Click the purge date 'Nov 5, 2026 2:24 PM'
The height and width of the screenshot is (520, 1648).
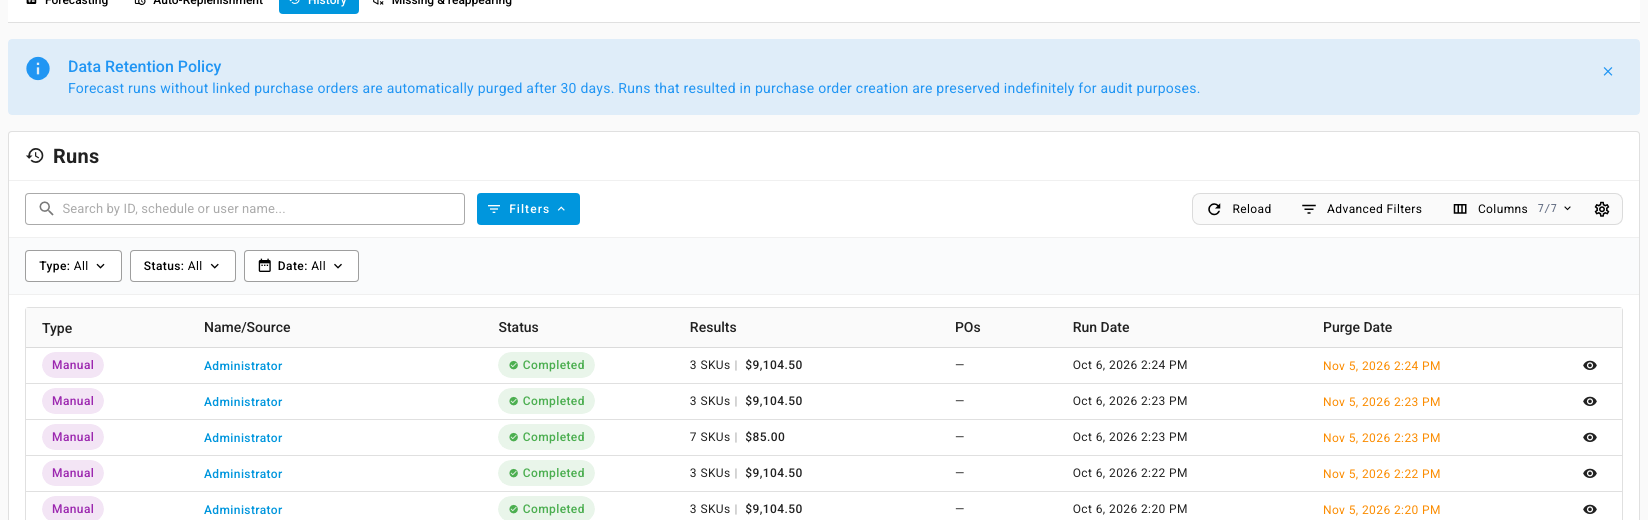coord(1381,366)
